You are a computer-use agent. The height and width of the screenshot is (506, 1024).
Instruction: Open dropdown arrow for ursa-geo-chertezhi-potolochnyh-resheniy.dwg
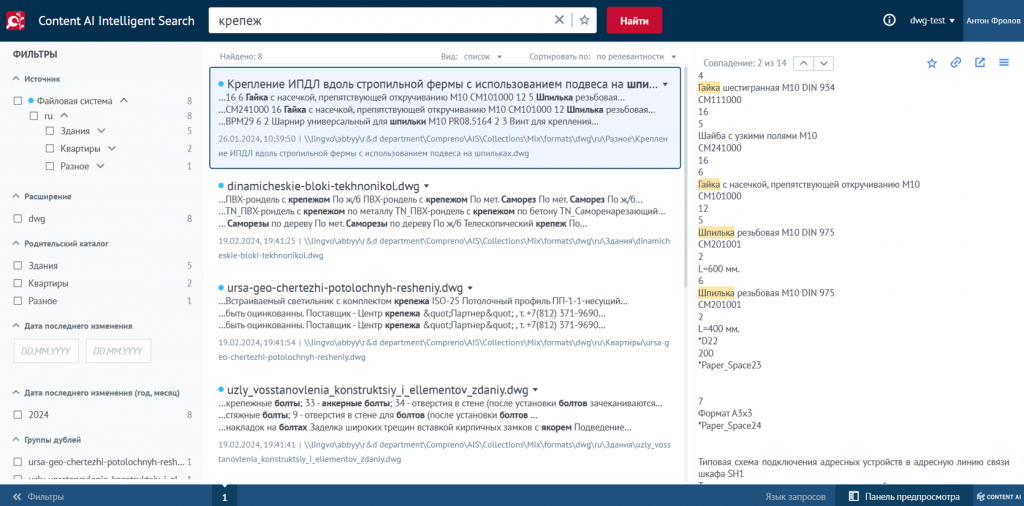470,288
